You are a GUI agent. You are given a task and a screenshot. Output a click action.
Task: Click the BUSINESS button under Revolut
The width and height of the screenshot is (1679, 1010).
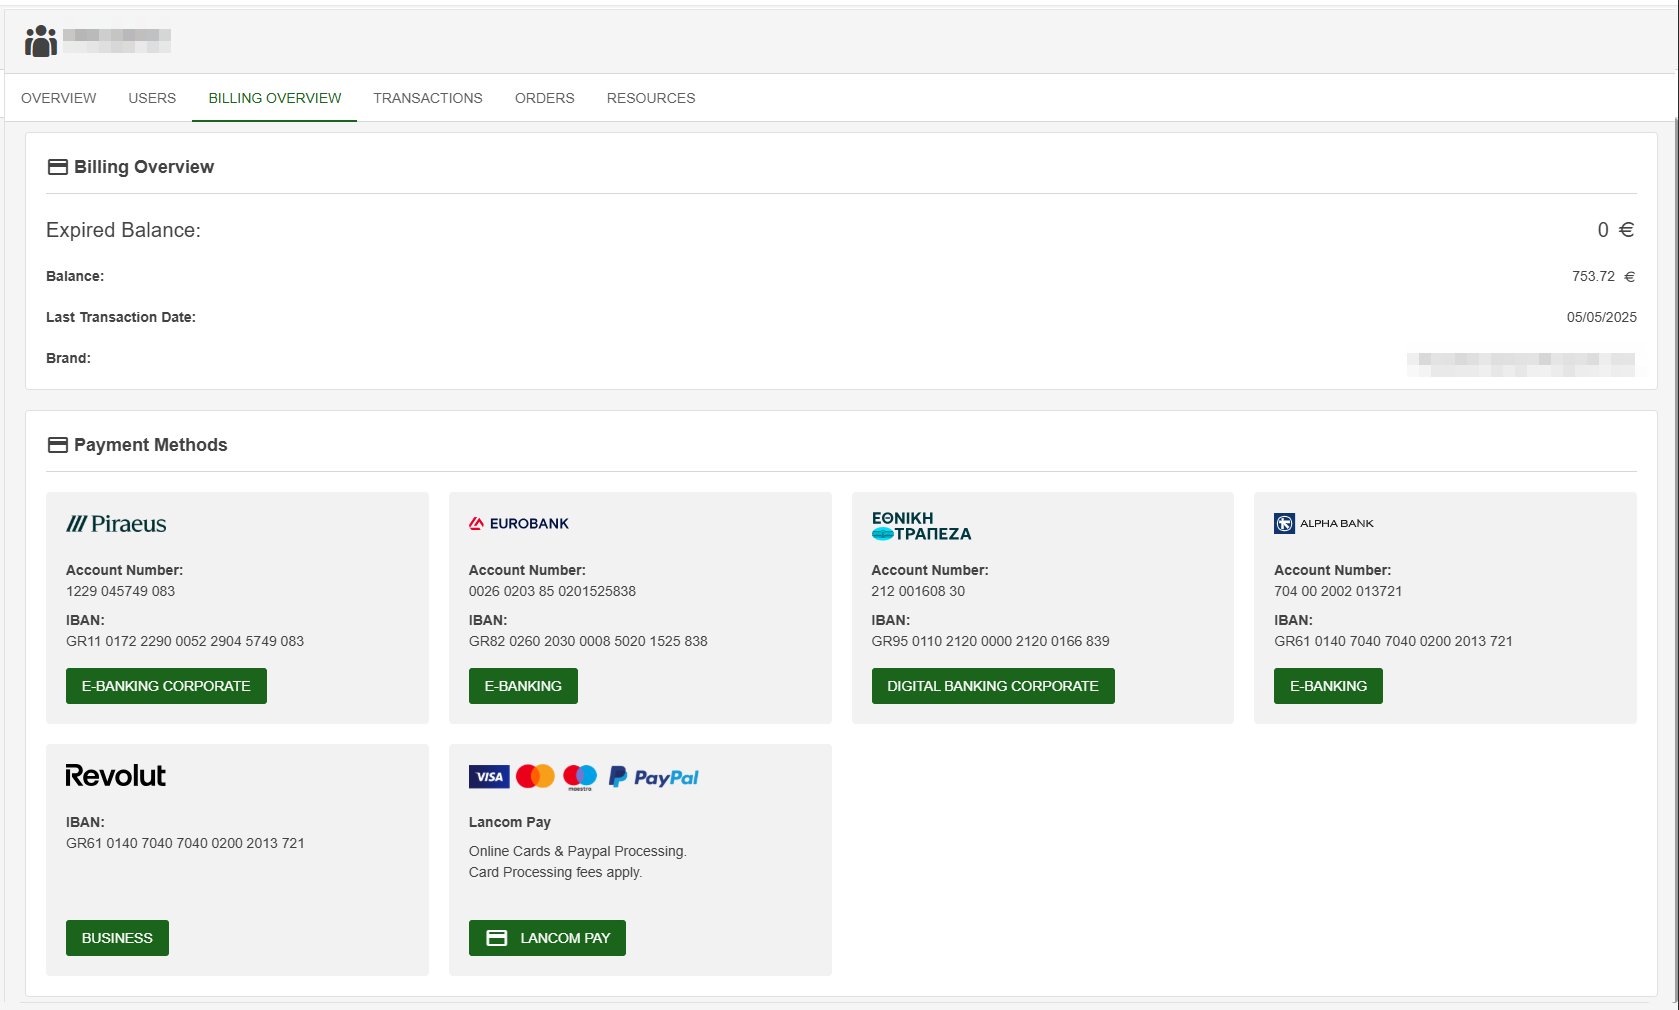[117, 938]
